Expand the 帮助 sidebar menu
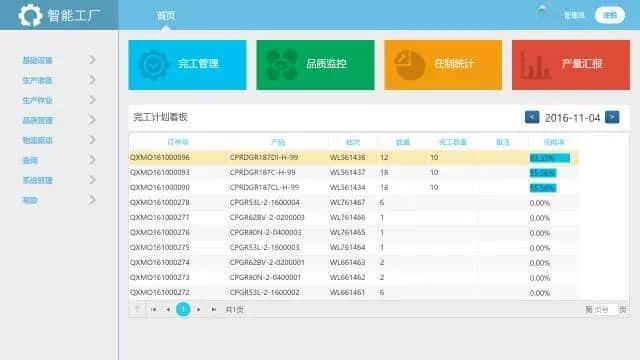The image size is (640, 360). (59, 200)
